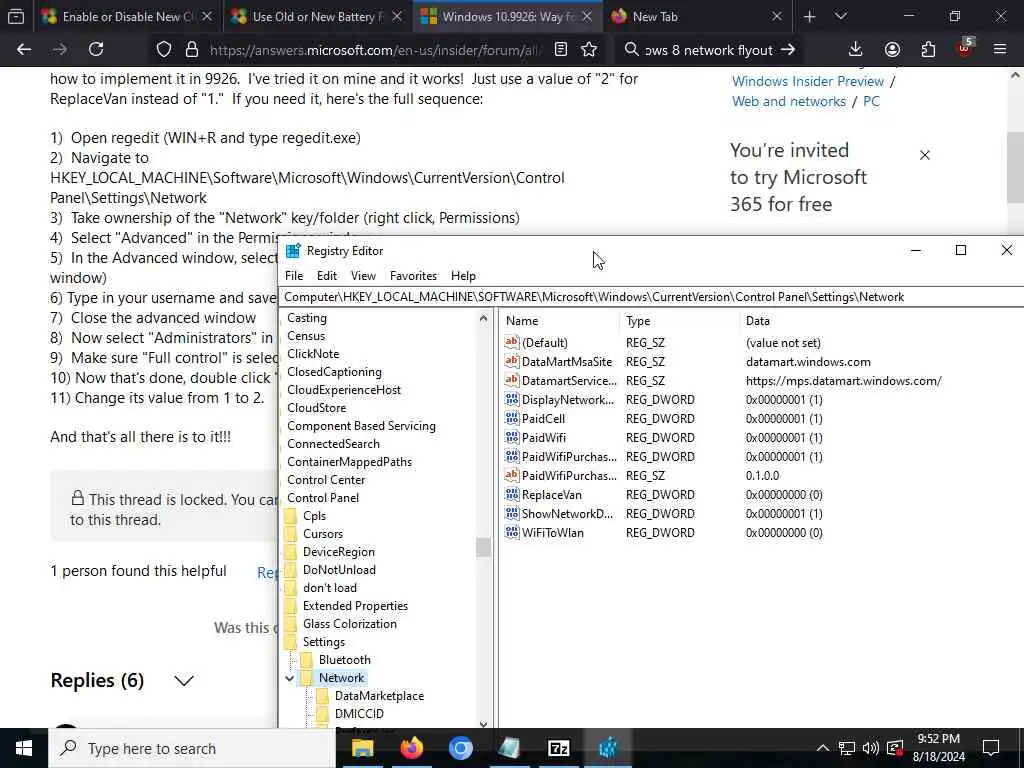The width and height of the screenshot is (1024, 768).
Task: Open Firefox extensions puzzle icon
Action: [928, 50]
